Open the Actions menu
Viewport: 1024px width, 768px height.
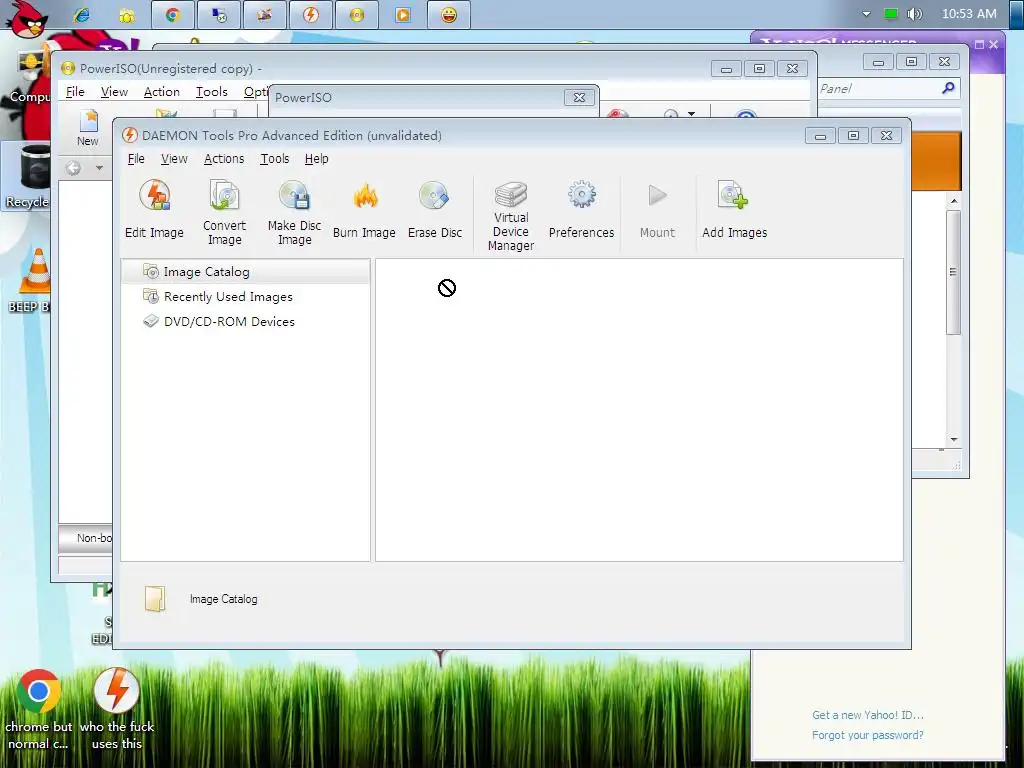pos(223,159)
